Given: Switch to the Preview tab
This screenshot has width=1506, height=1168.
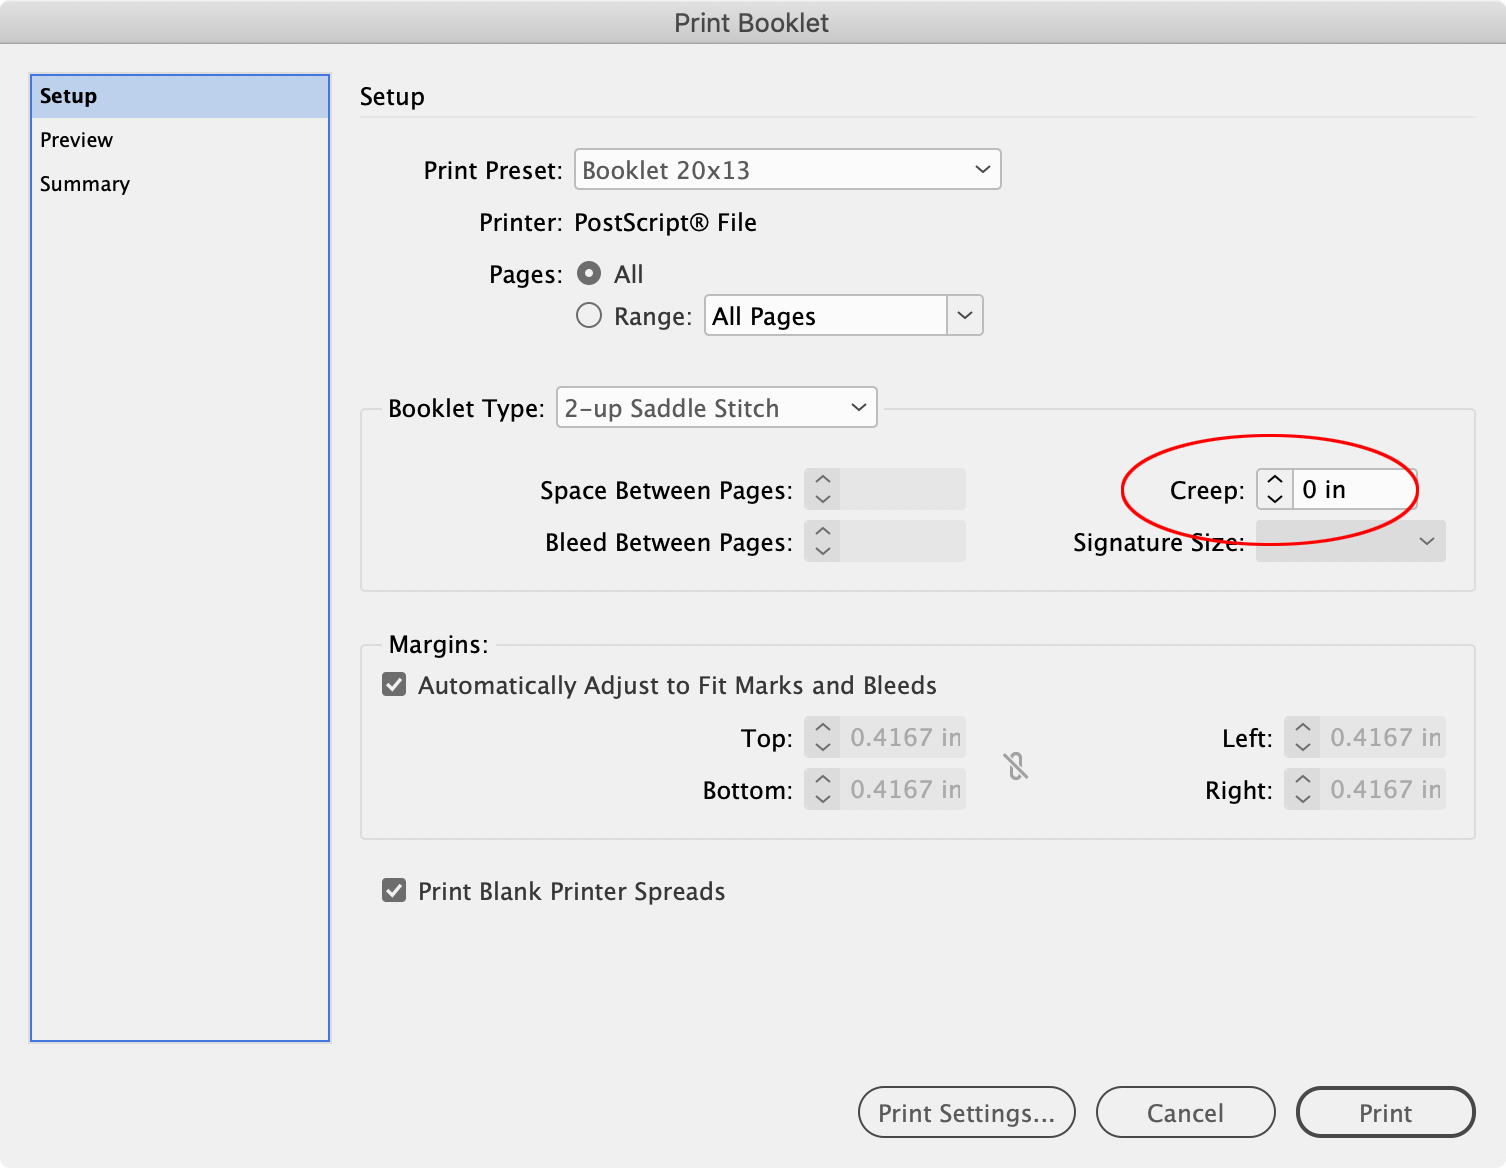Looking at the screenshot, I should coord(76,139).
